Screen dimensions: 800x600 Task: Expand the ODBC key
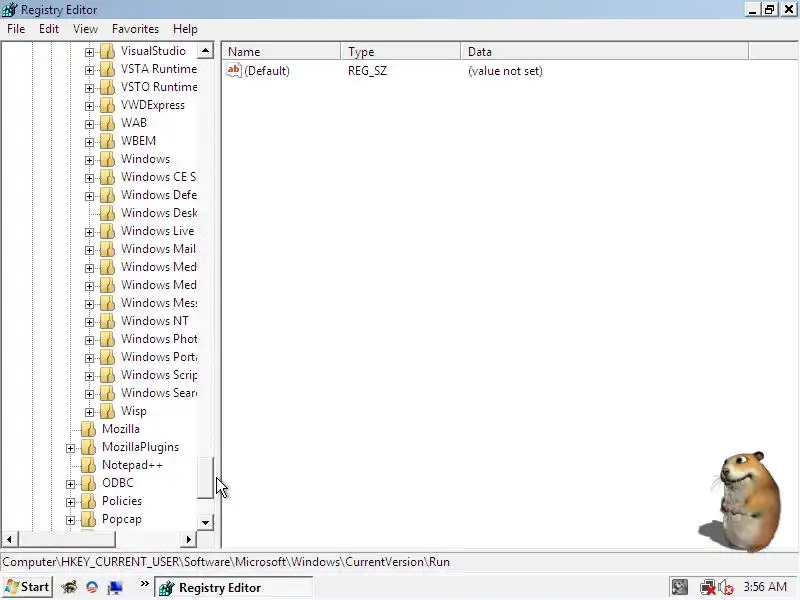(x=70, y=484)
